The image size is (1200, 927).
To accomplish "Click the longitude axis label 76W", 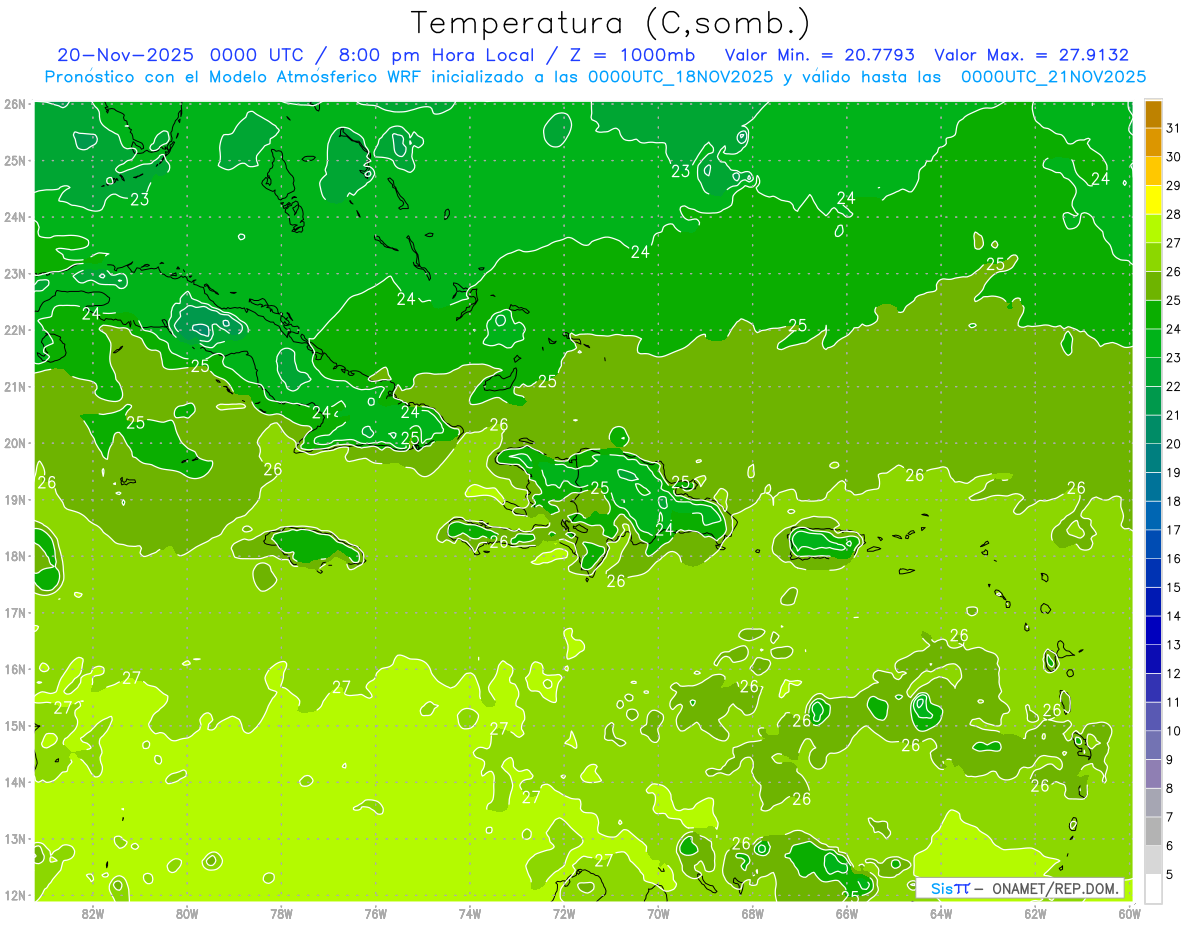I will [x=376, y=912].
